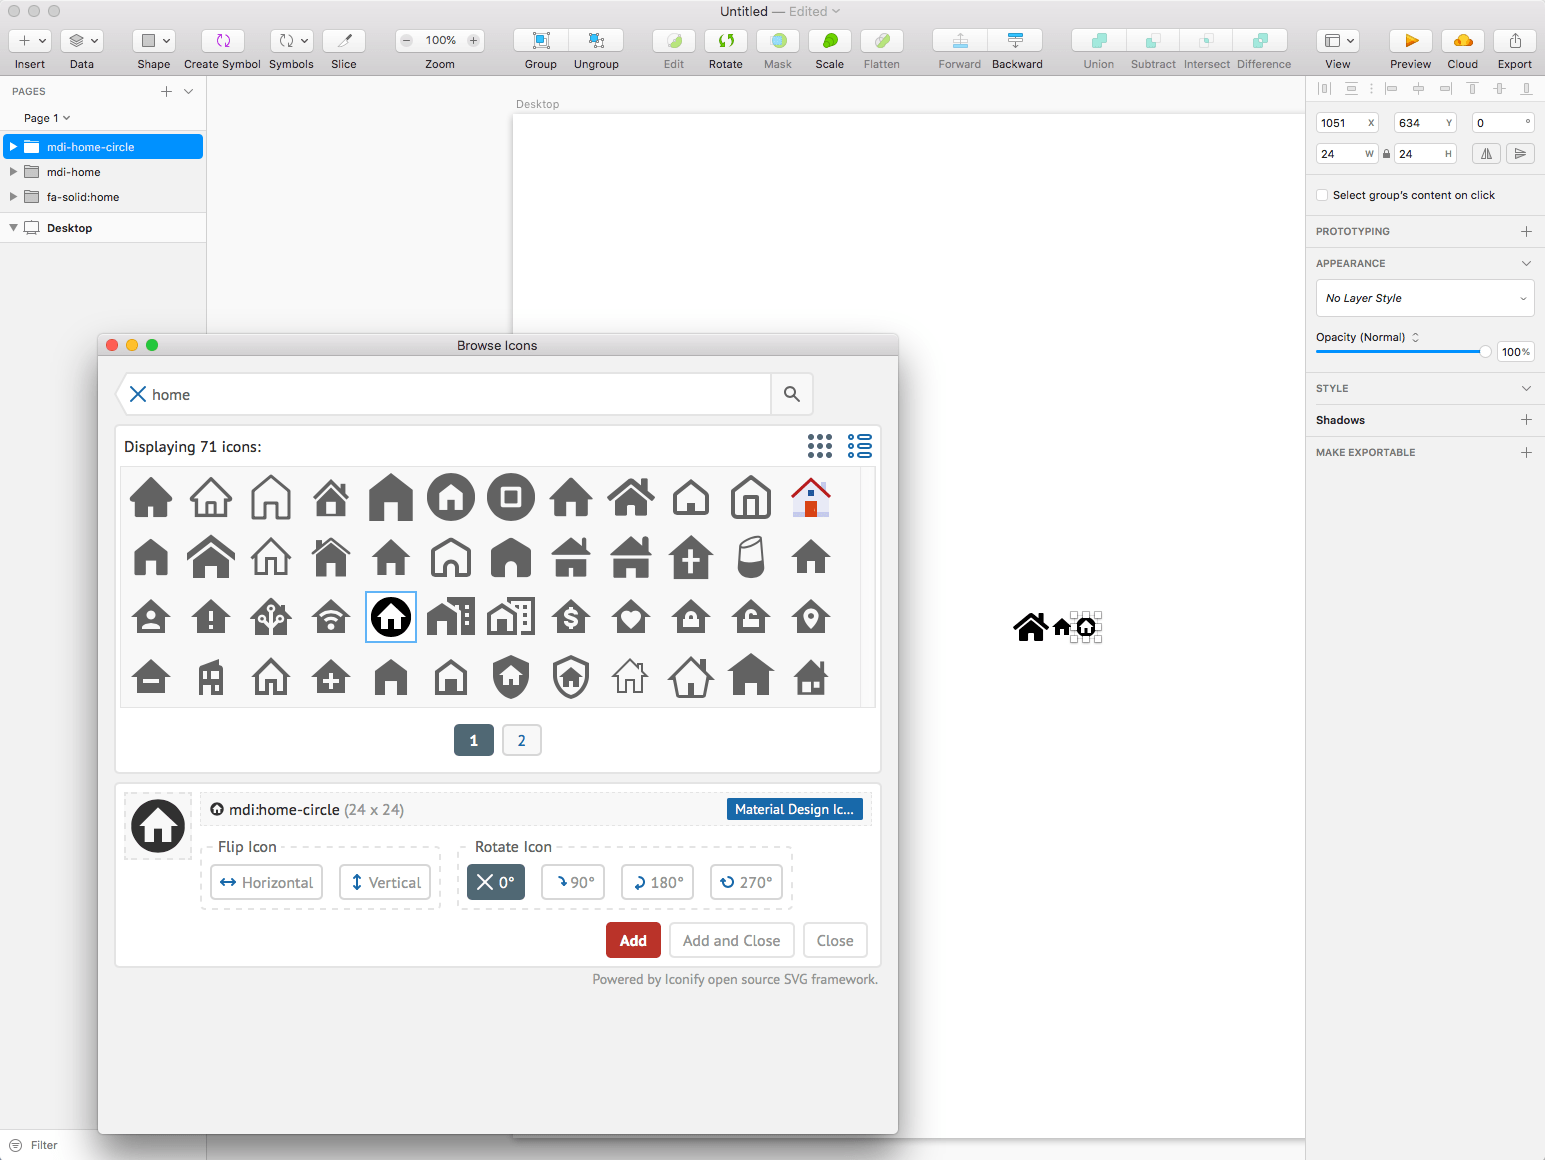The height and width of the screenshot is (1160, 1545).
Task: Click the Union boolean icon
Action: (1099, 41)
